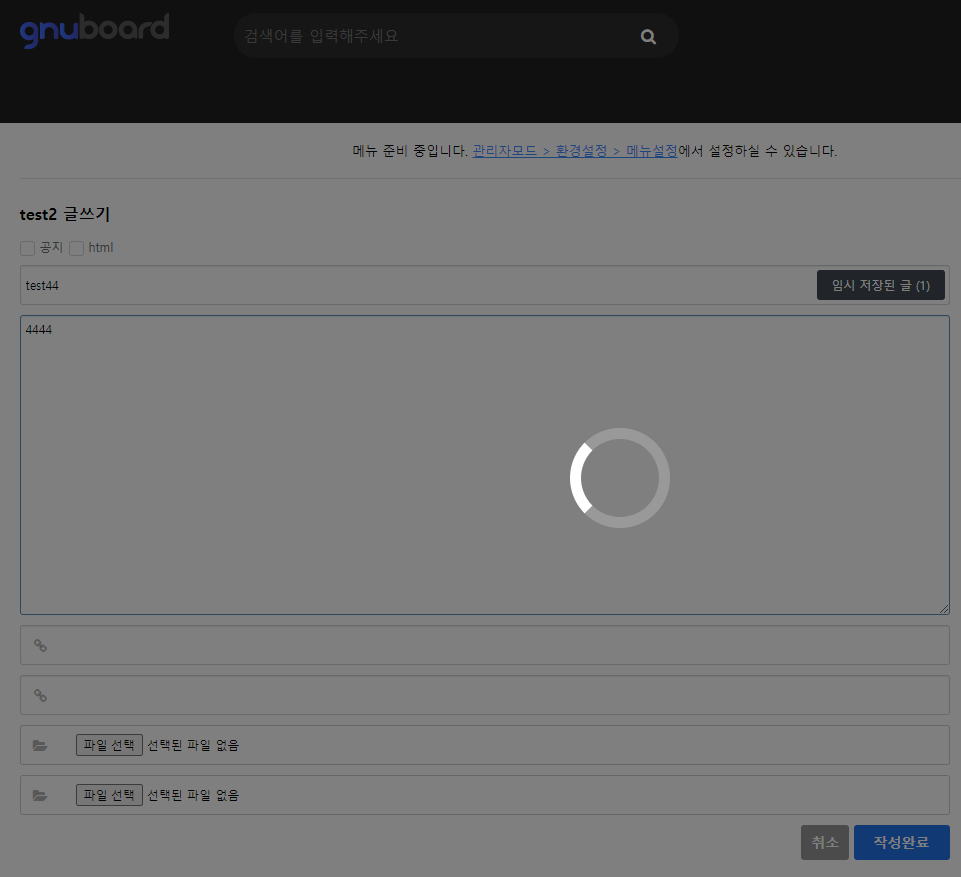961x877 pixels.
Task: Toggle the html checkbox
Action: (76, 248)
